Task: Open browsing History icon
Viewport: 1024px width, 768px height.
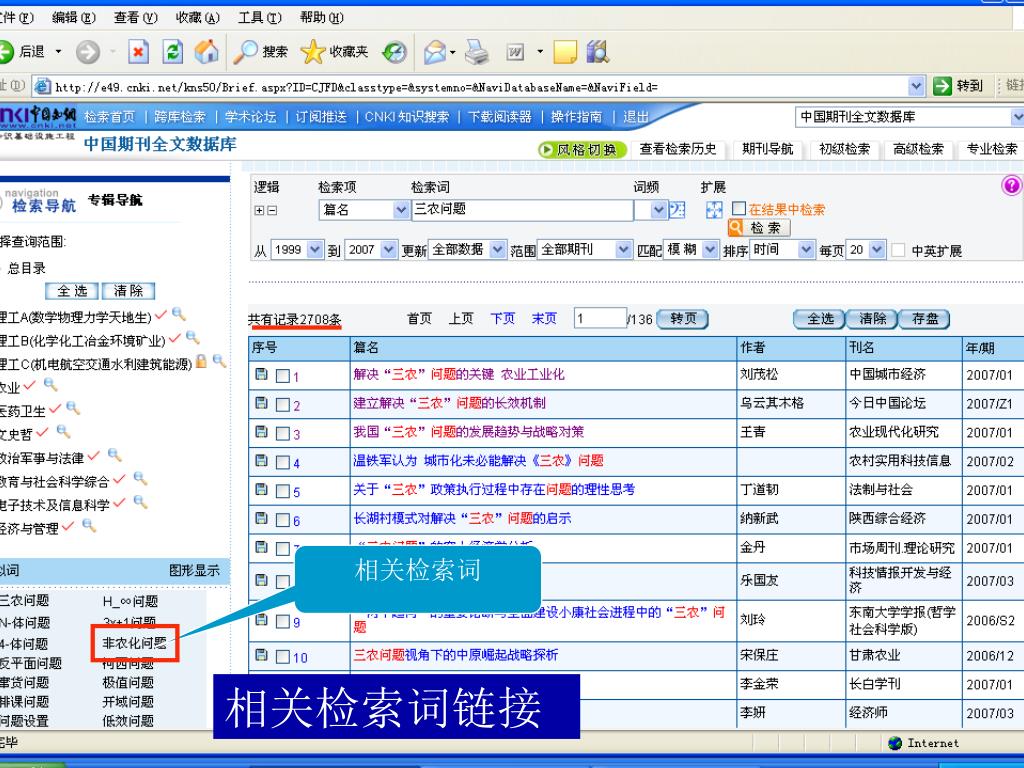Action: [394, 52]
